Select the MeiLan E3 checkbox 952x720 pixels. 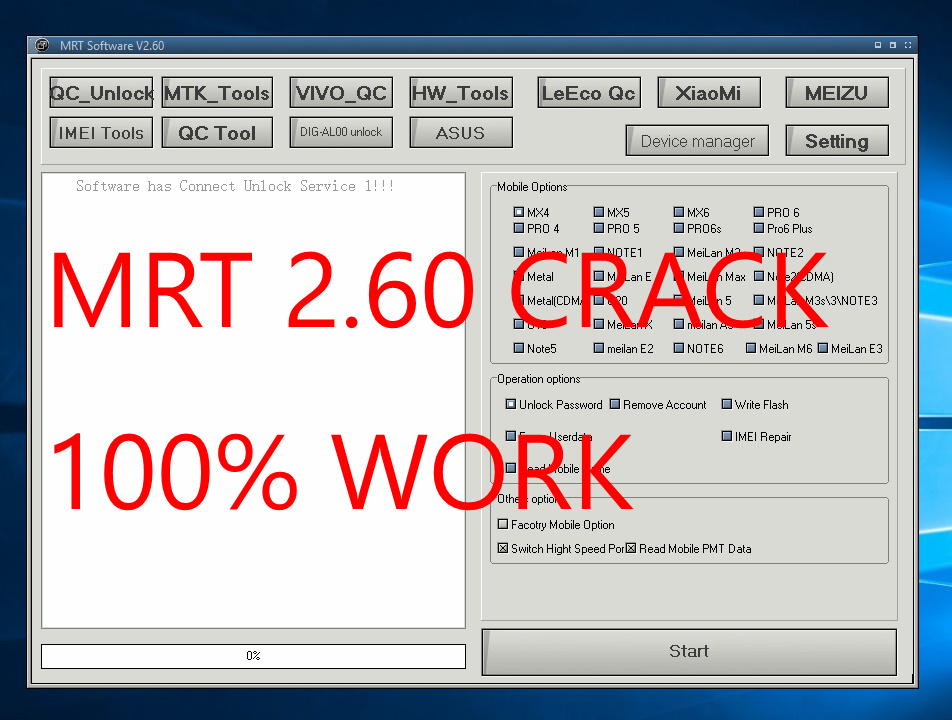pyautogui.click(x=823, y=348)
